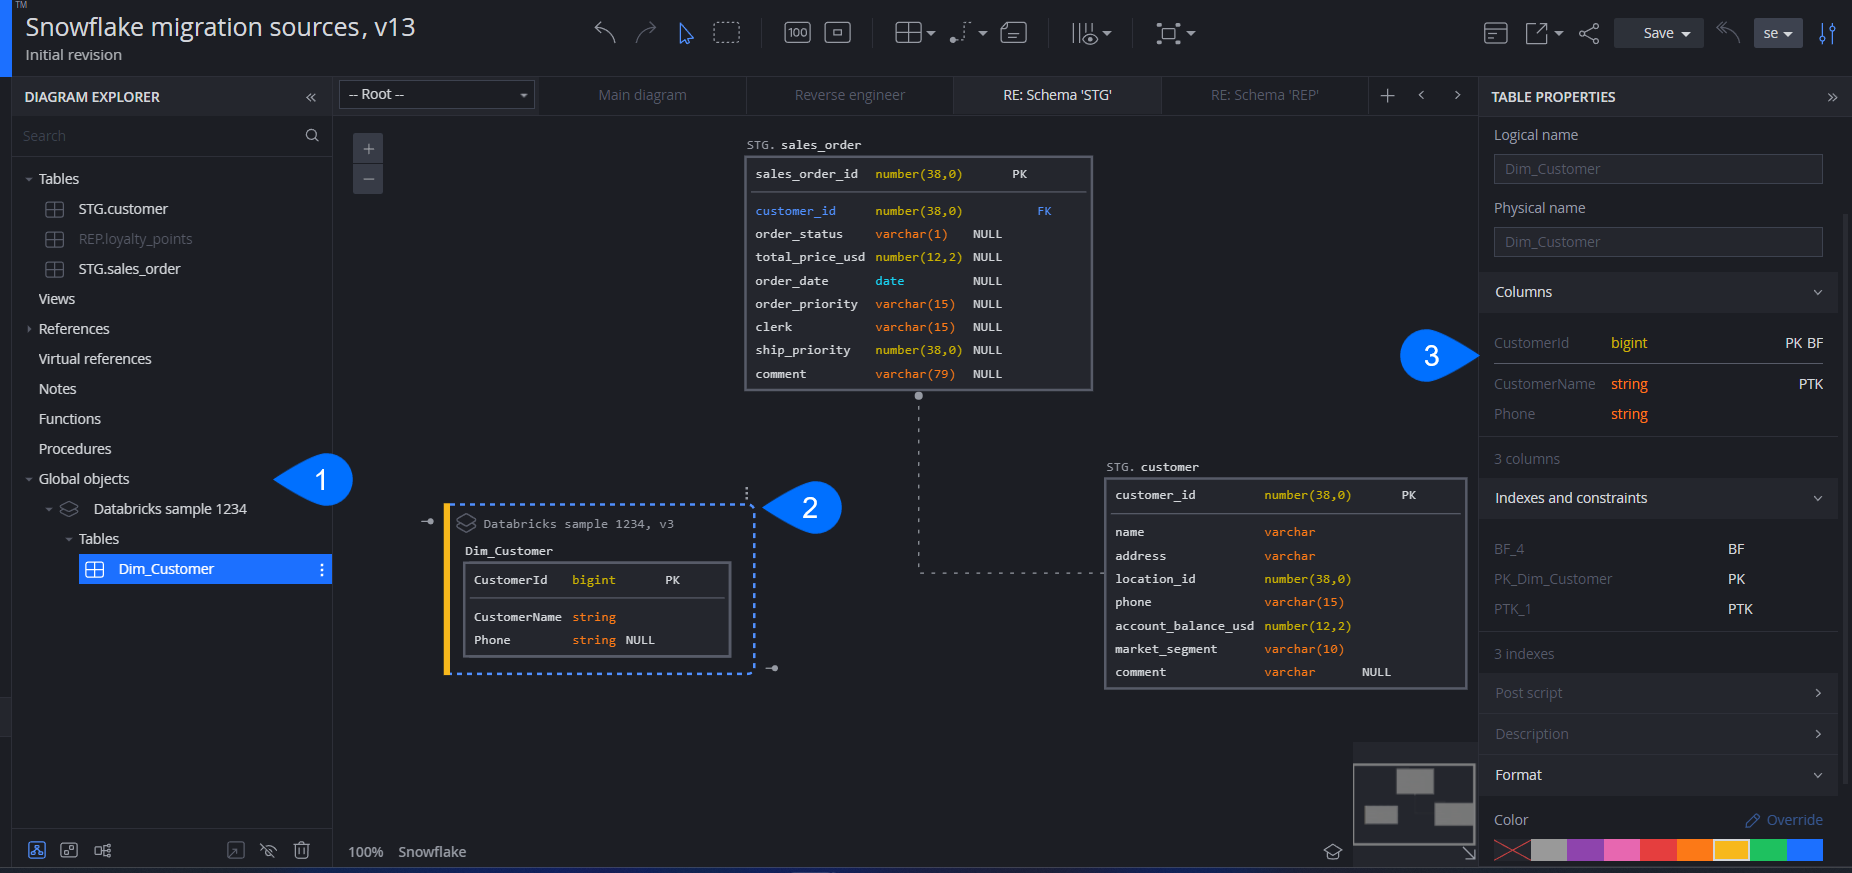The height and width of the screenshot is (873, 1852).
Task: Collapse the Columns section
Action: [x=1816, y=292]
